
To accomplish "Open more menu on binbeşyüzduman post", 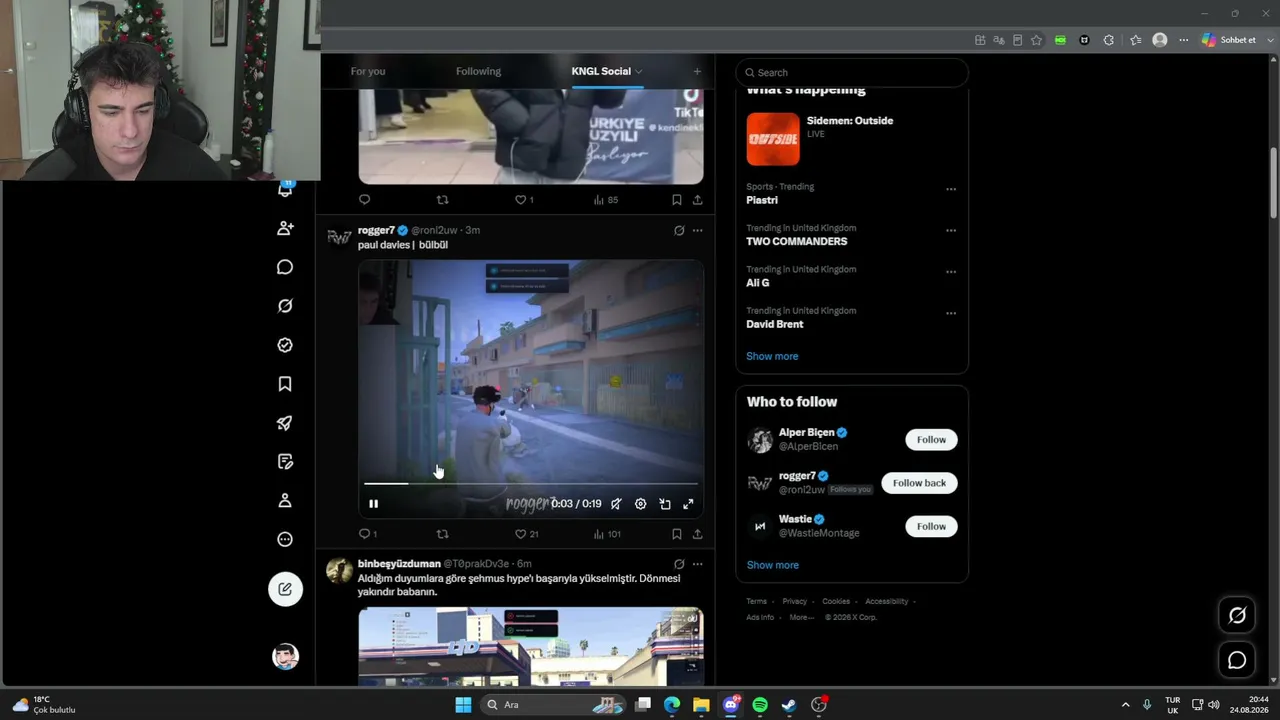I will click(x=697, y=564).
